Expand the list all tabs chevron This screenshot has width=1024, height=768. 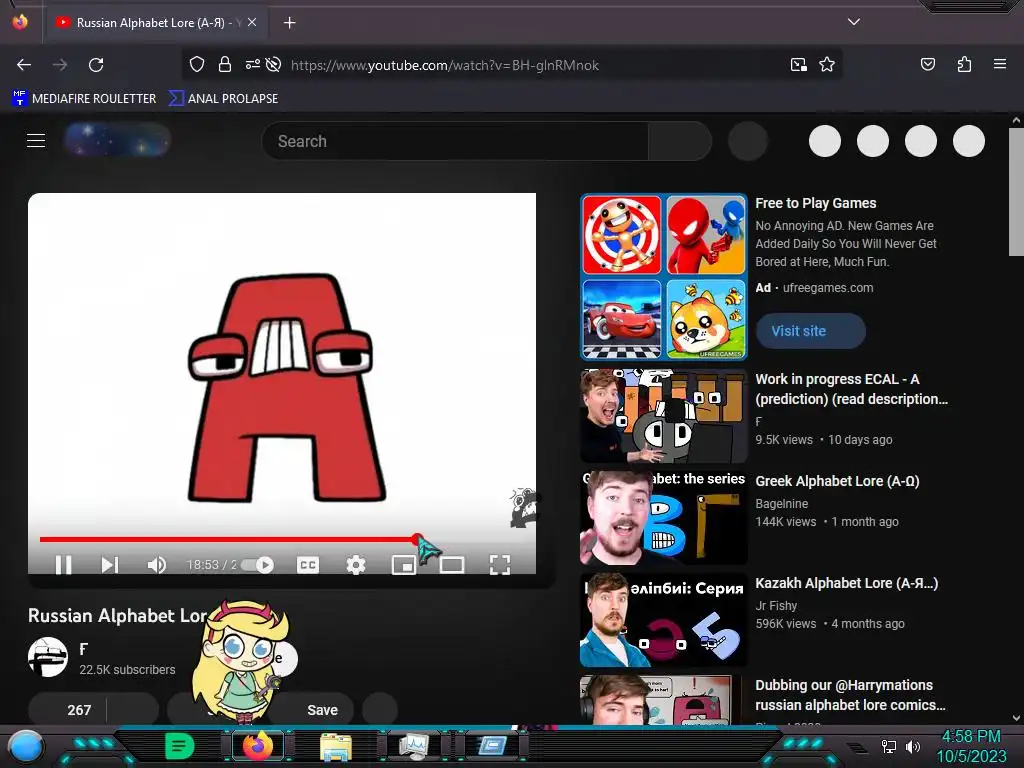(854, 22)
